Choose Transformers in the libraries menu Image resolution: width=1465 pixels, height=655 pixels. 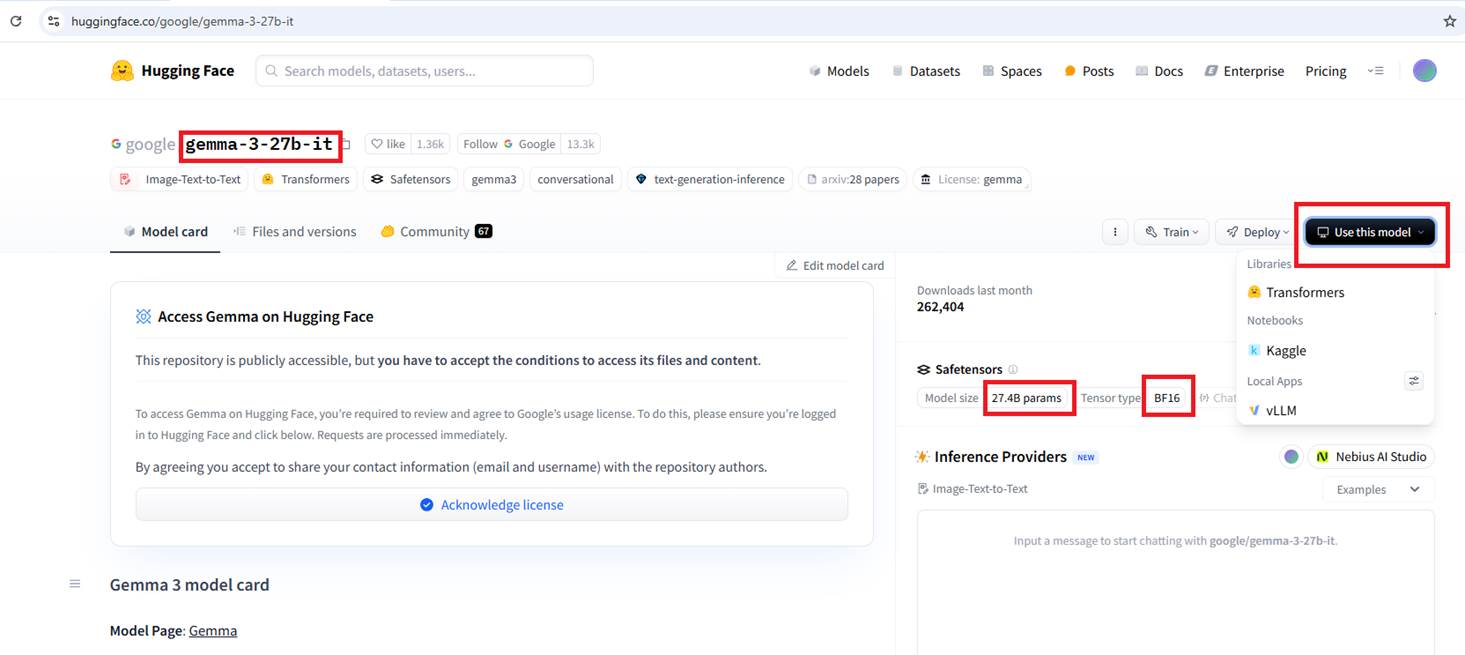1335,292
